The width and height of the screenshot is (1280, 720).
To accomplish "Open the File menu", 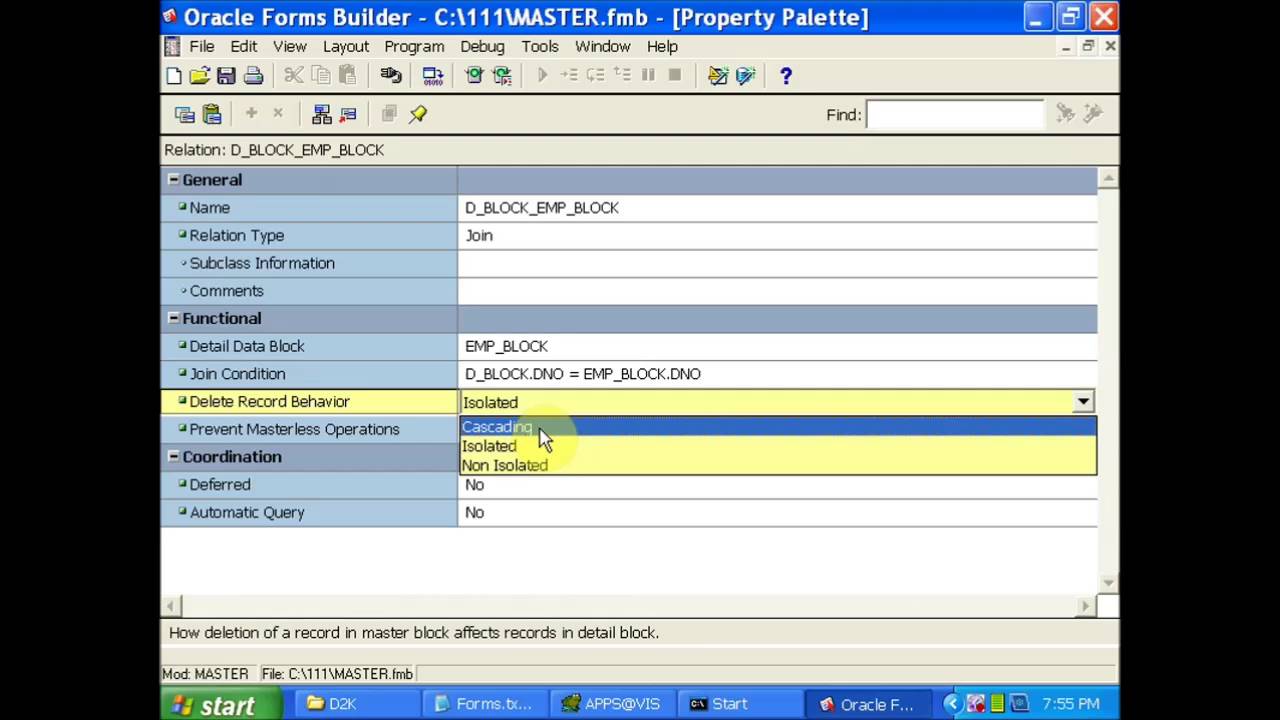I will (202, 46).
